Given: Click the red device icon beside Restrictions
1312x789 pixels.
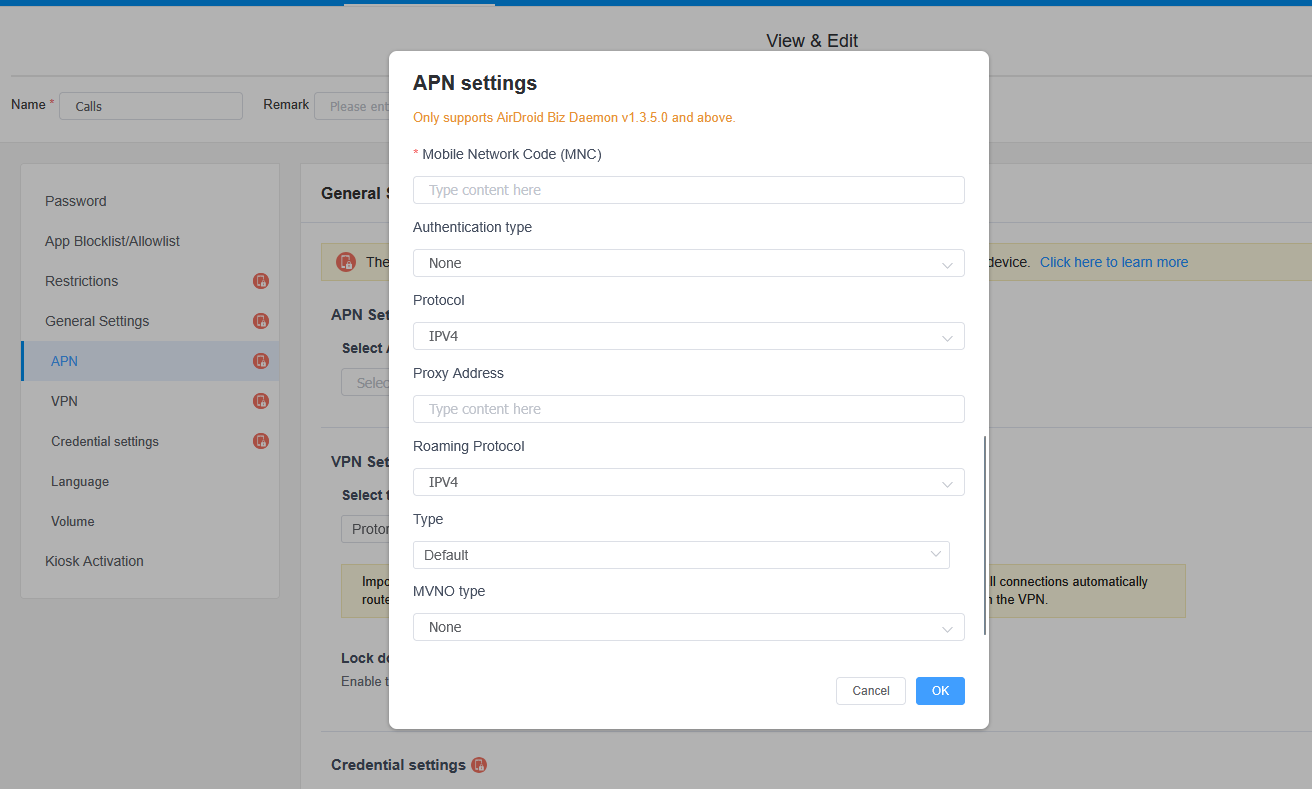Looking at the screenshot, I should [x=261, y=281].
